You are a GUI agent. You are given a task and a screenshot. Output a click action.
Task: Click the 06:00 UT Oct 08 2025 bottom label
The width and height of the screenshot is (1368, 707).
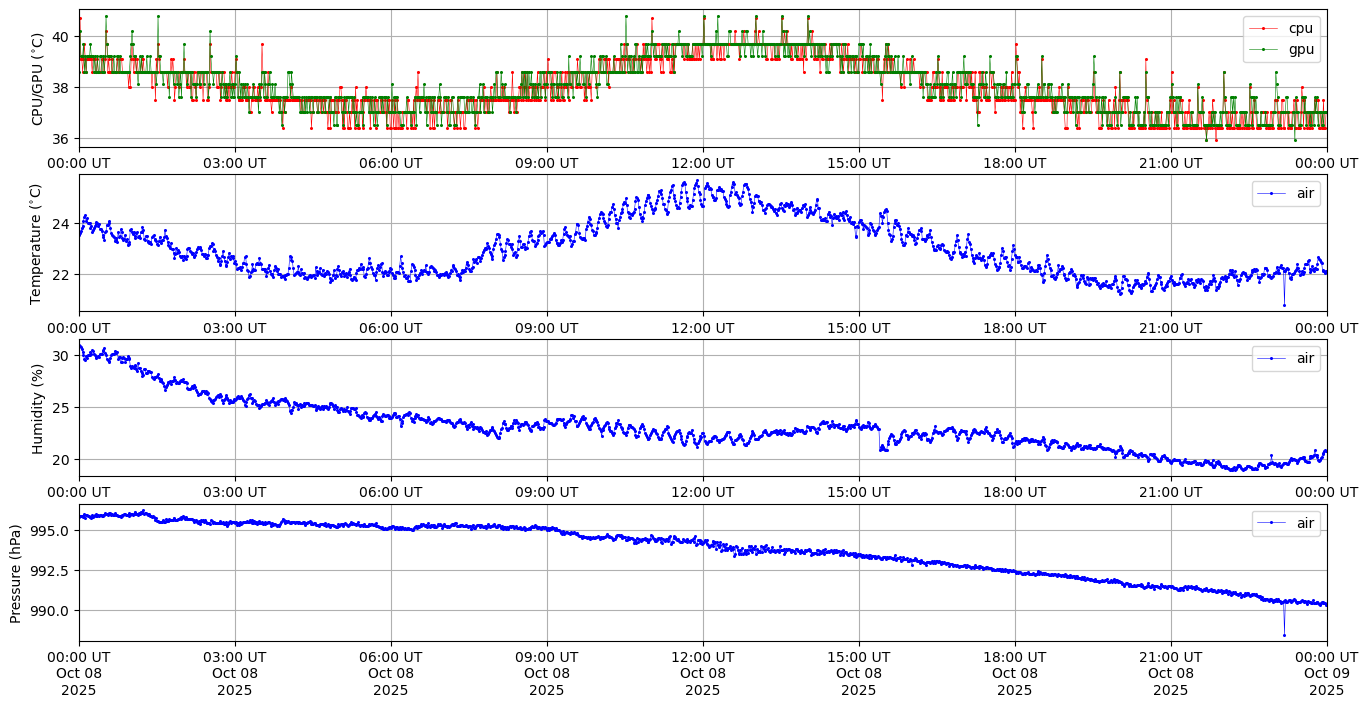click(390, 673)
